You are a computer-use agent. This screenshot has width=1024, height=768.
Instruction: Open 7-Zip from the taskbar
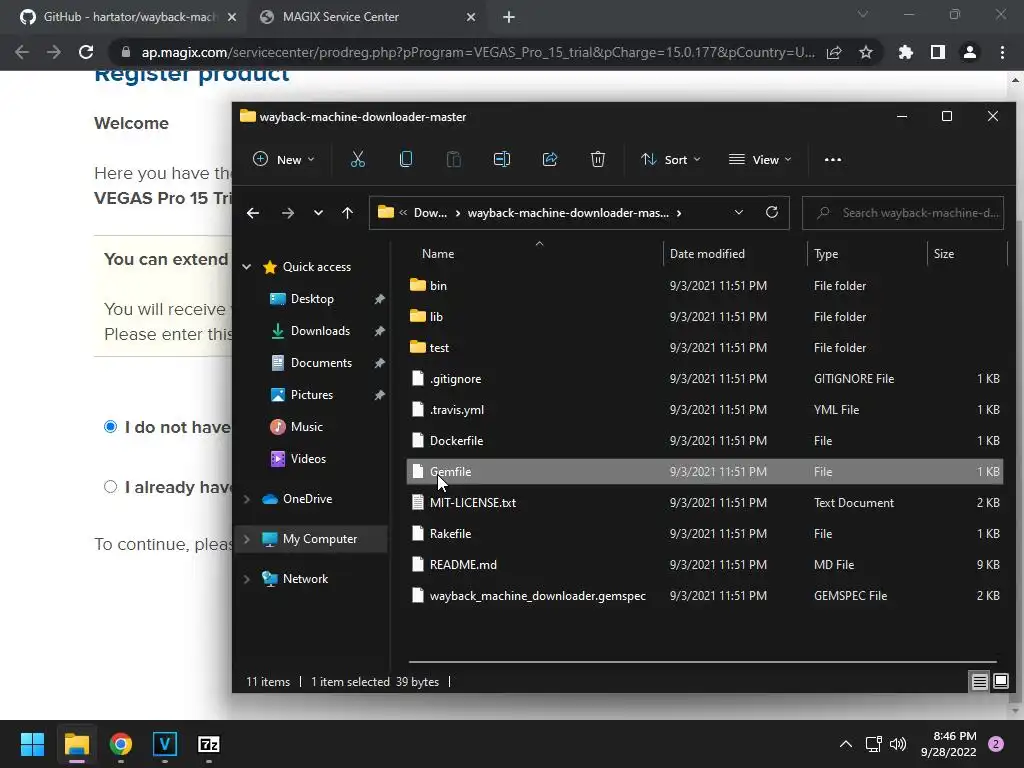(208, 744)
